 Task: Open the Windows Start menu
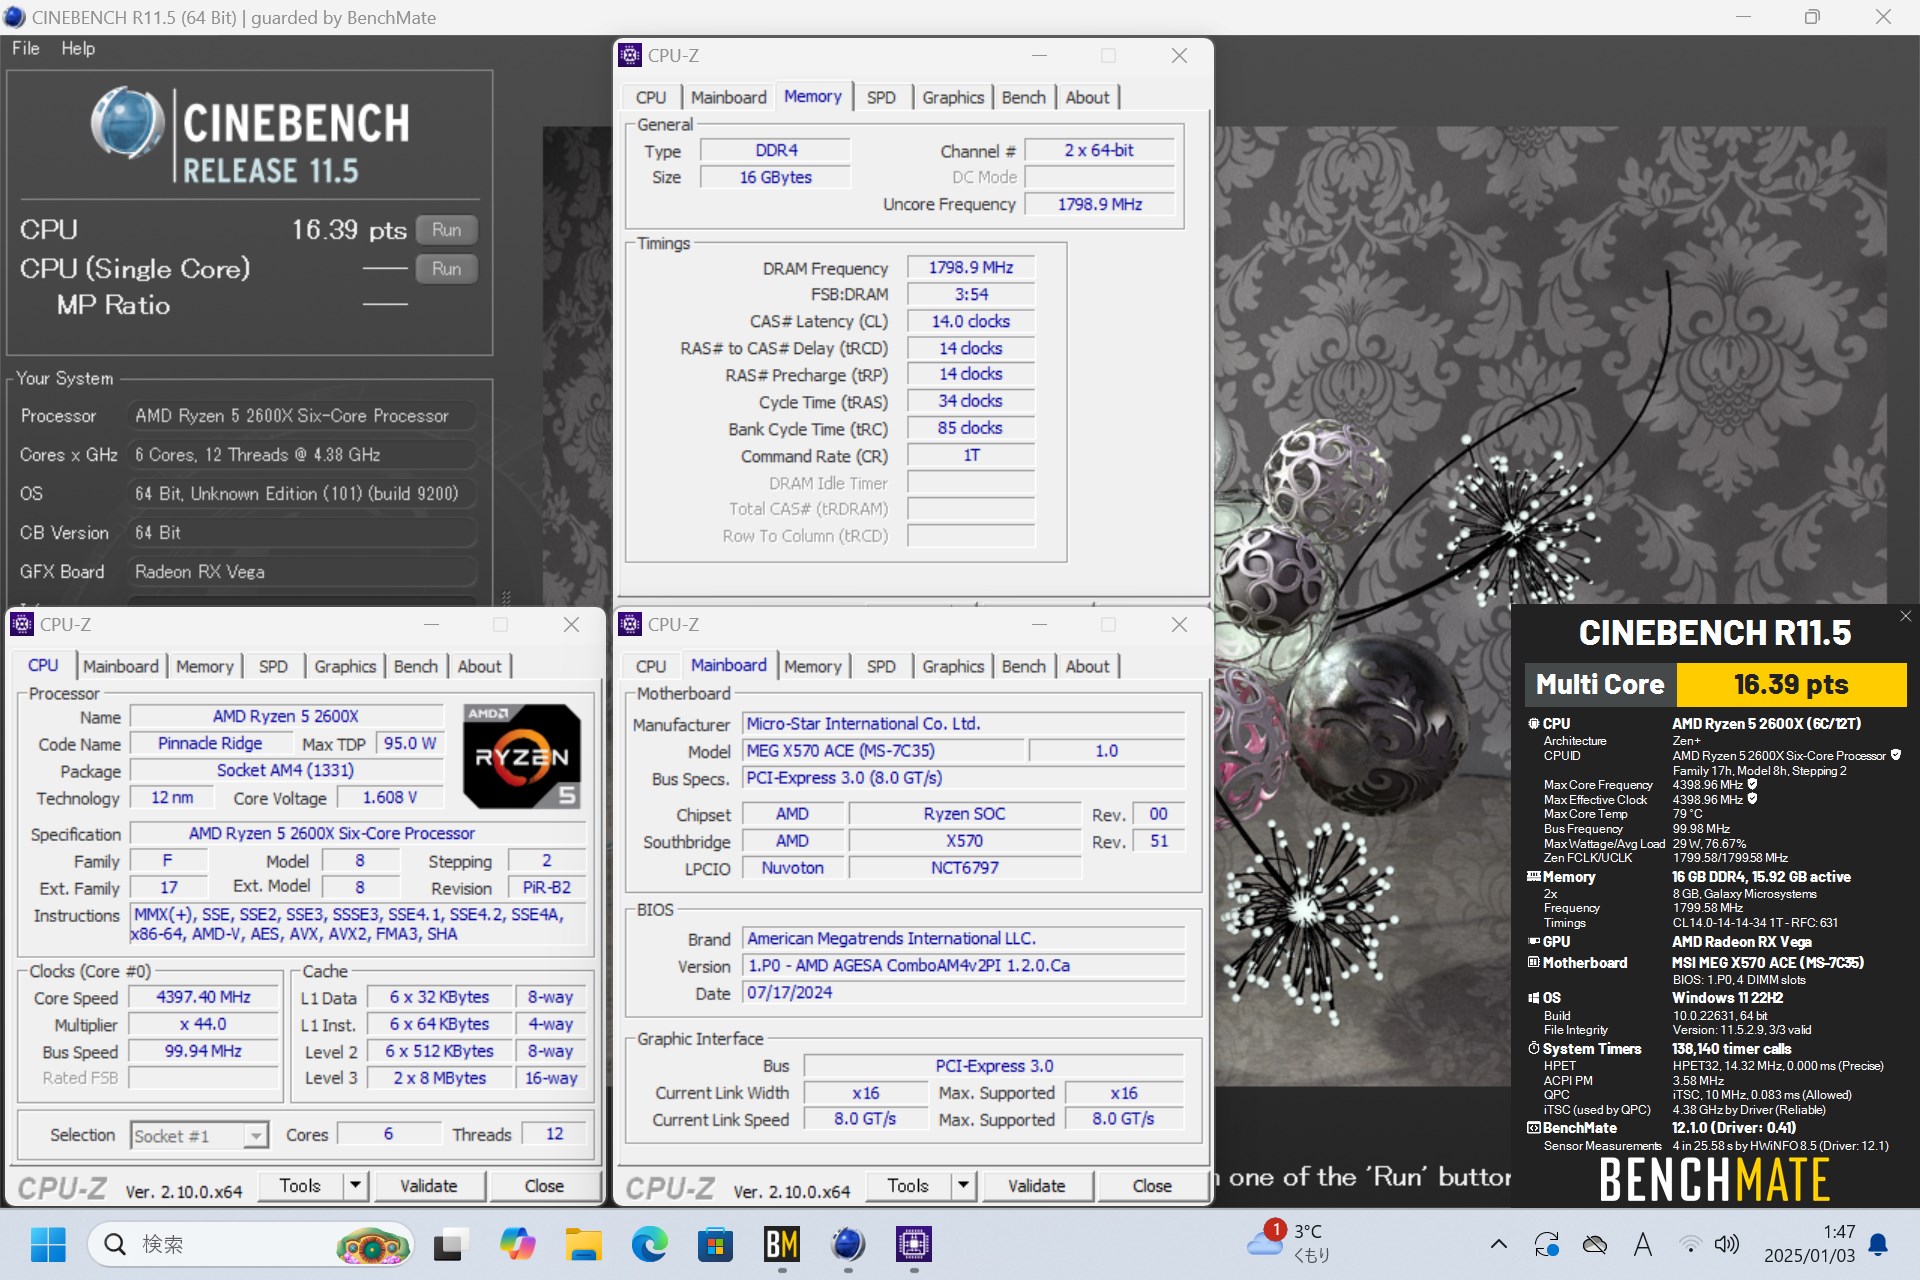click(48, 1244)
